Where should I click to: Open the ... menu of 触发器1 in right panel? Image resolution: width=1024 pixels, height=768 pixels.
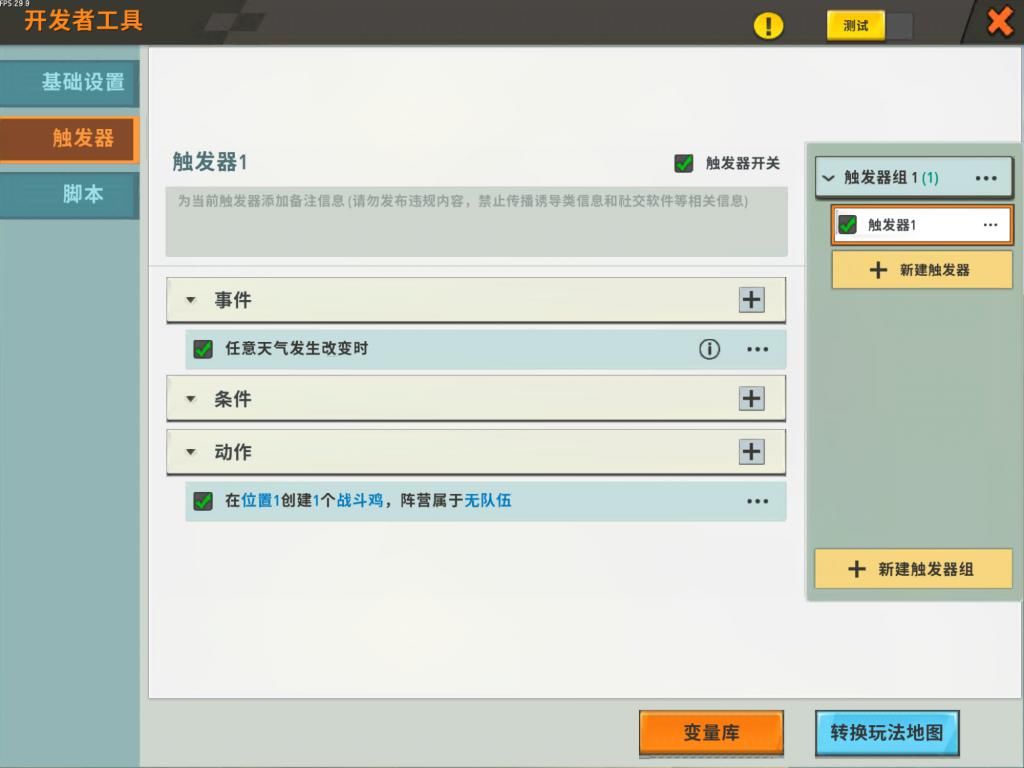click(990, 225)
